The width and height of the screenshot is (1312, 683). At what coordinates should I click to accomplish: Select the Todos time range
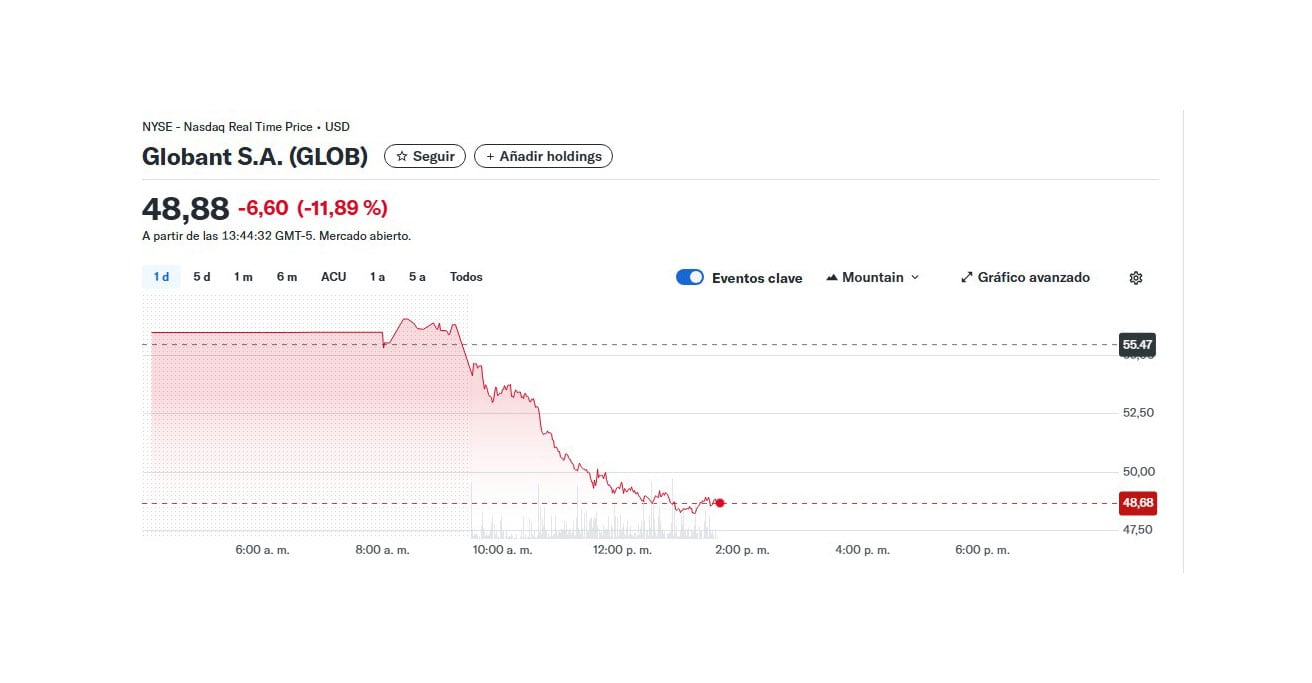tap(465, 276)
